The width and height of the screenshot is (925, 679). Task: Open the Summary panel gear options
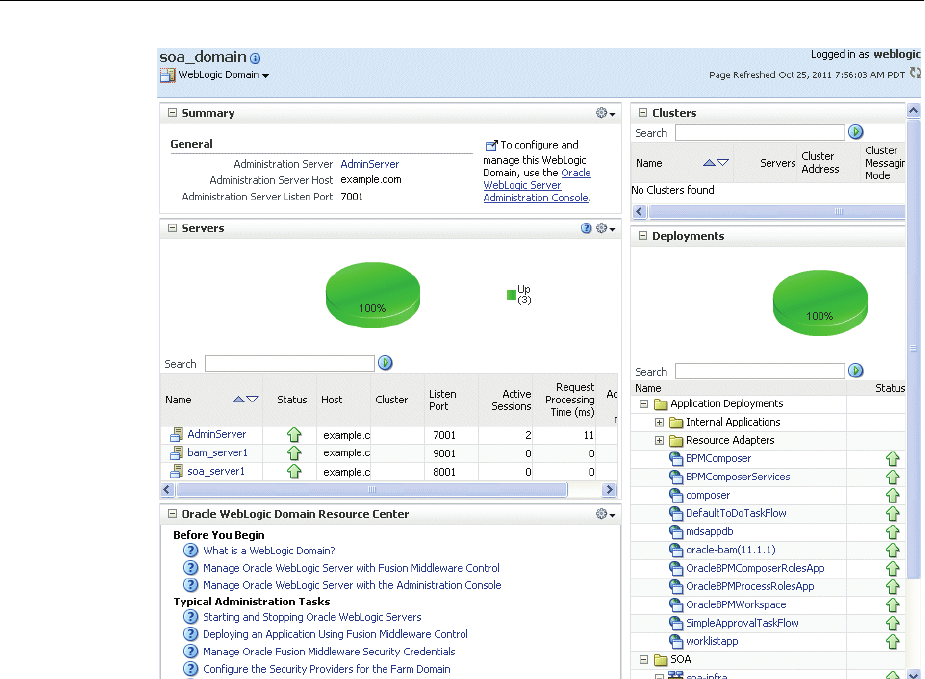[605, 113]
